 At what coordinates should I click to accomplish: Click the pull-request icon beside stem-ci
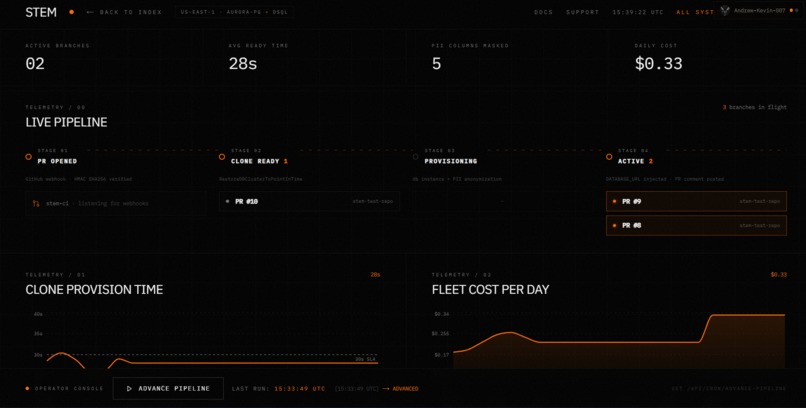tap(36, 203)
